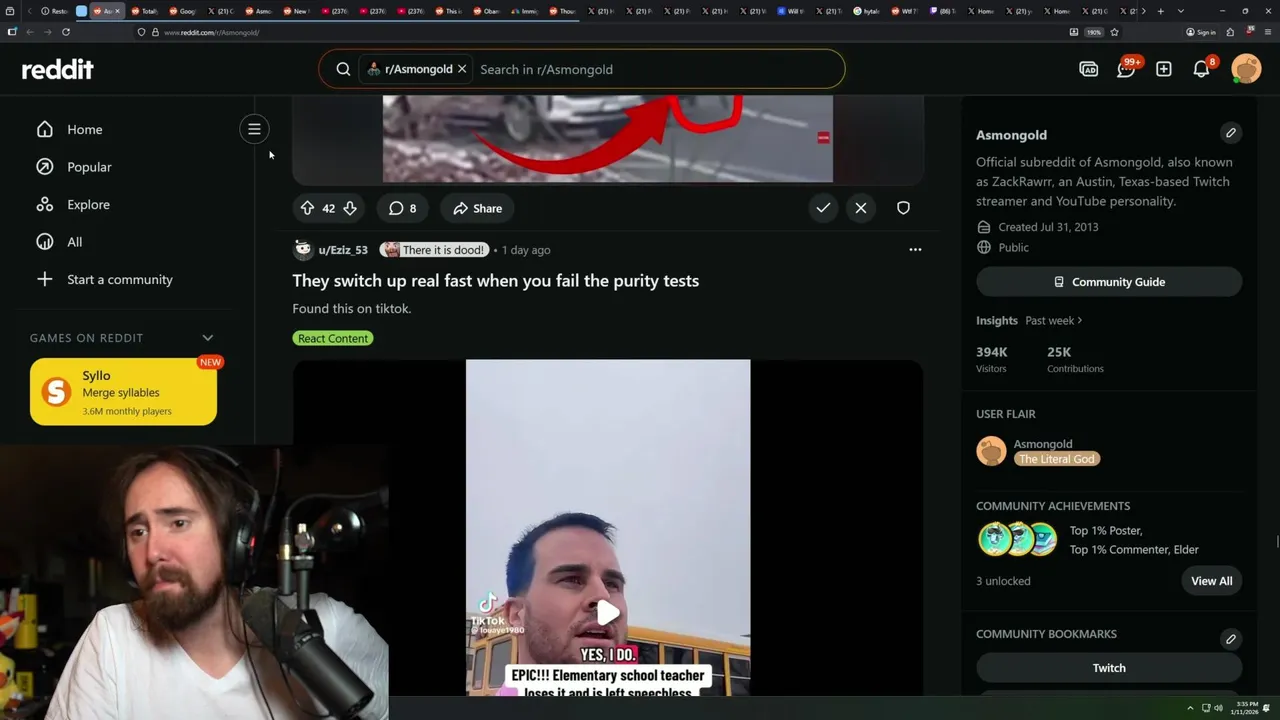Click the Insights label
The width and height of the screenshot is (1280, 720).
(x=997, y=320)
